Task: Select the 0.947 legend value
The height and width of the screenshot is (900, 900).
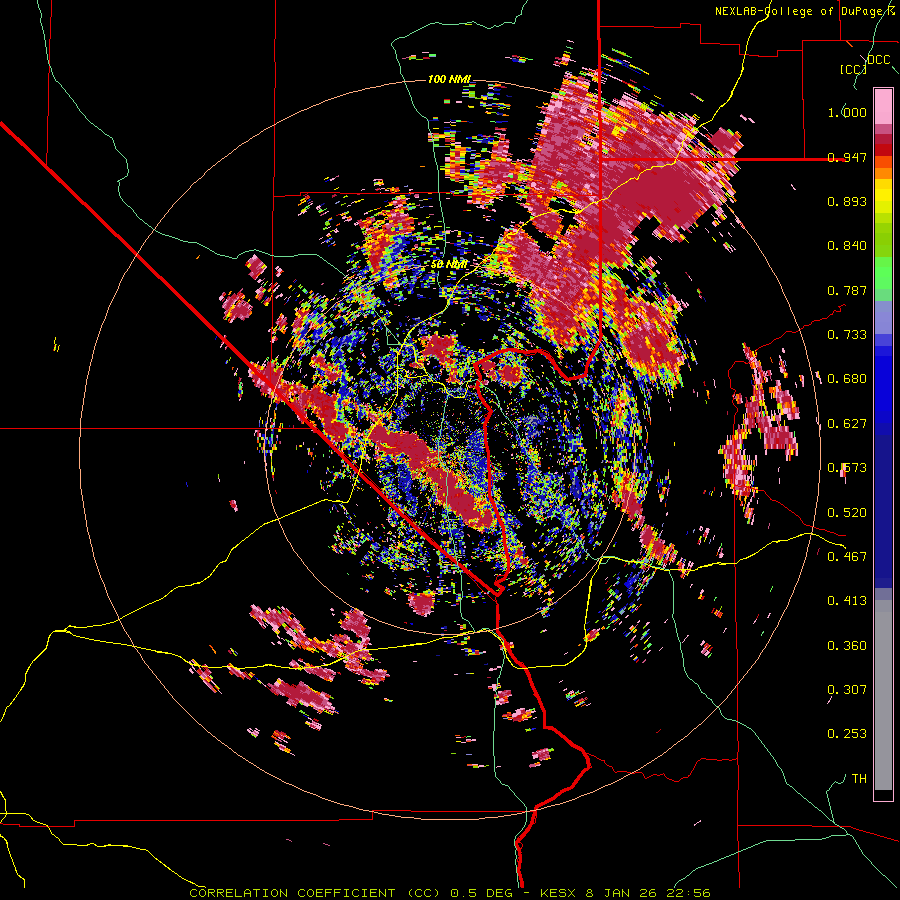Action: (x=847, y=157)
